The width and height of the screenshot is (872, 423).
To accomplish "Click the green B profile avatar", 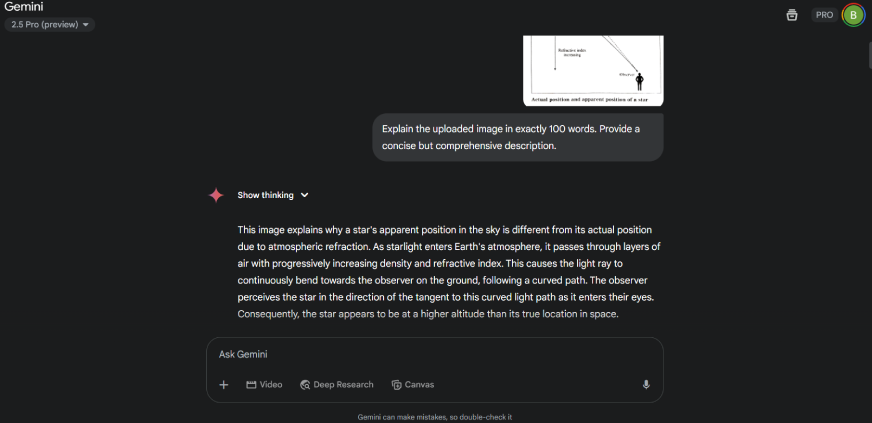I will pyautogui.click(x=853, y=15).
